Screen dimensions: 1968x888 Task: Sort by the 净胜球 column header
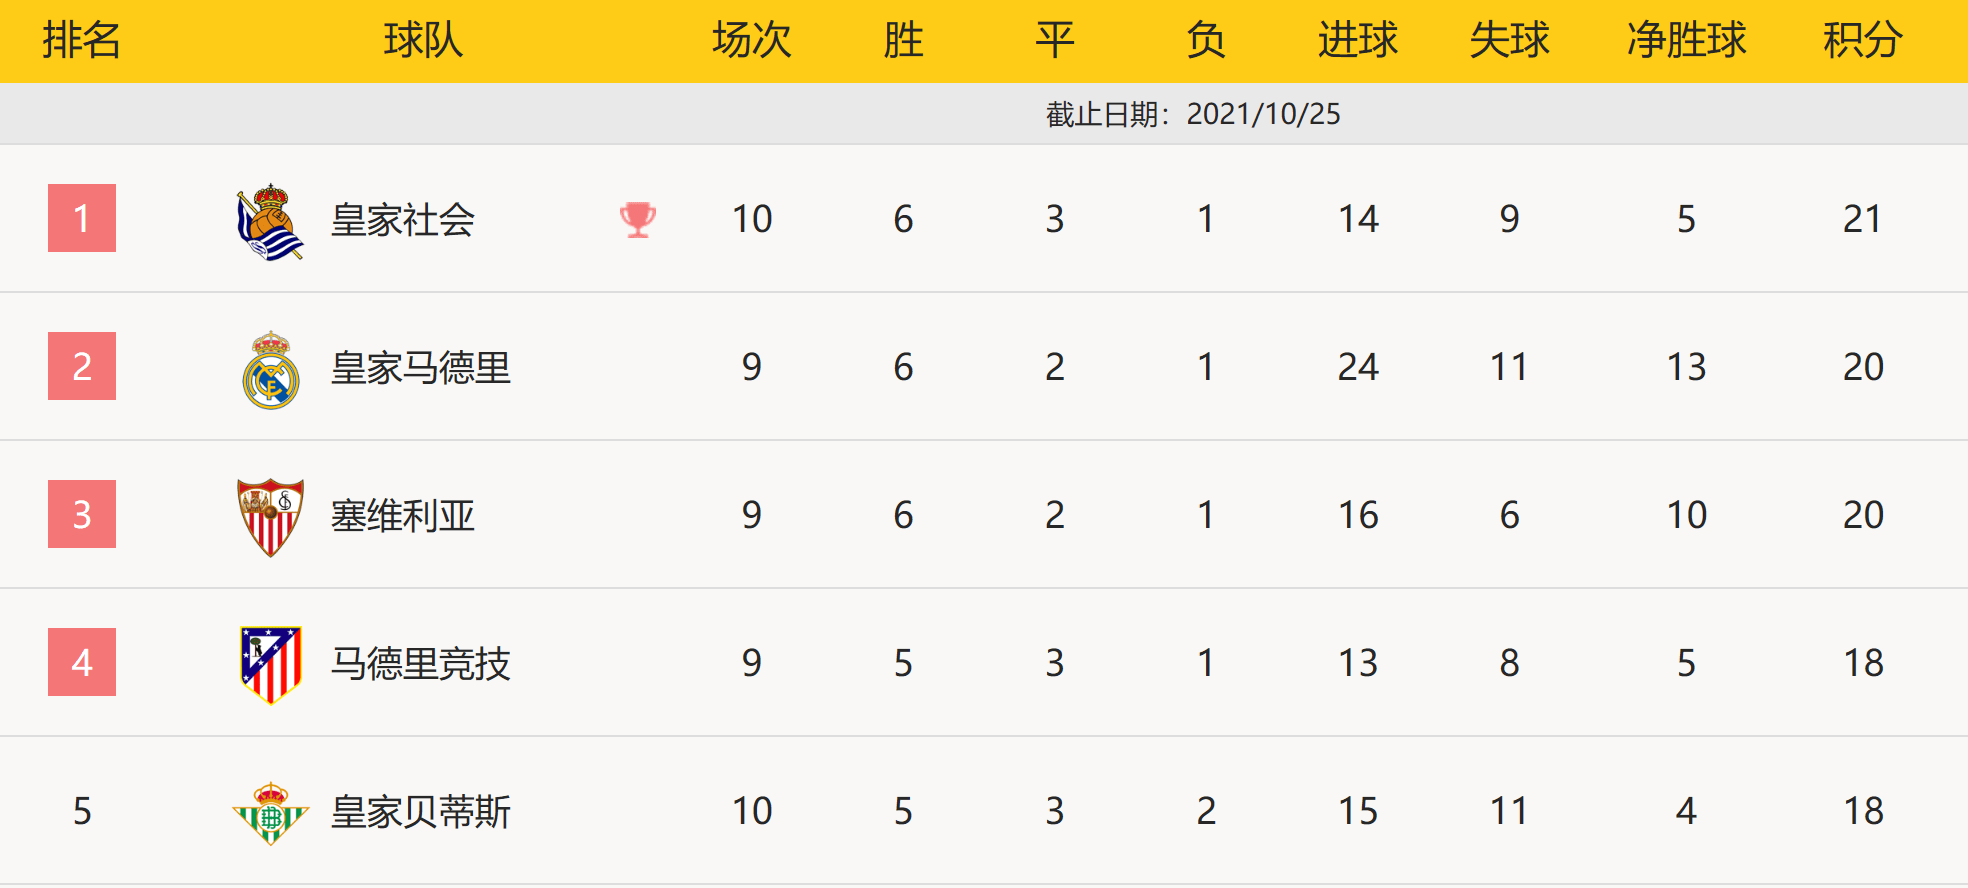[x=1686, y=40]
